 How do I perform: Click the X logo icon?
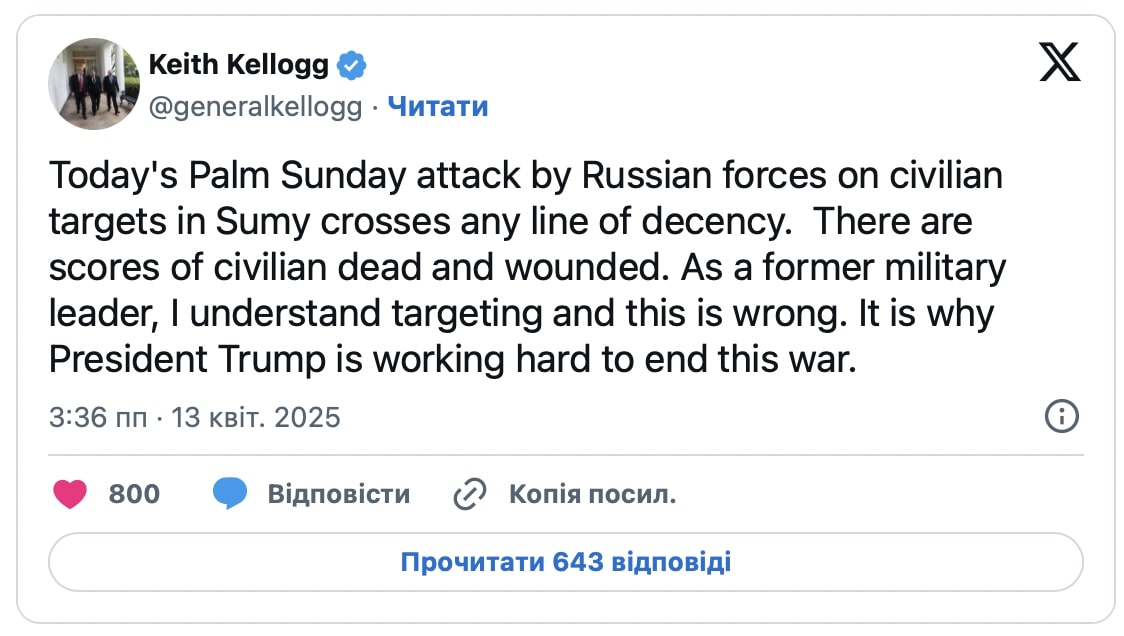click(1059, 62)
